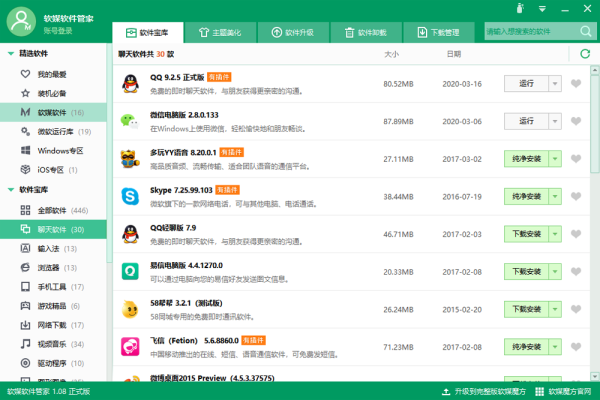Click 下载安装 for QQ轻聊版
The image size is (600, 400).
click(x=526, y=234)
